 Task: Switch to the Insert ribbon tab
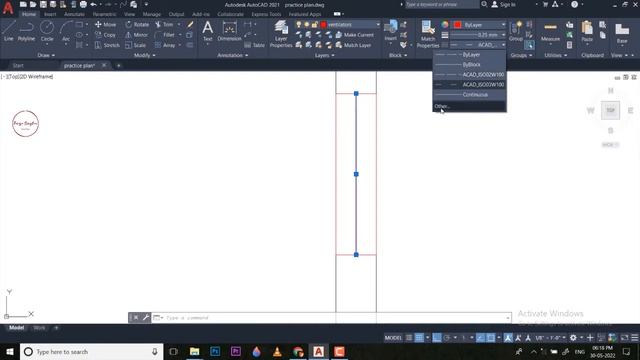point(50,14)
